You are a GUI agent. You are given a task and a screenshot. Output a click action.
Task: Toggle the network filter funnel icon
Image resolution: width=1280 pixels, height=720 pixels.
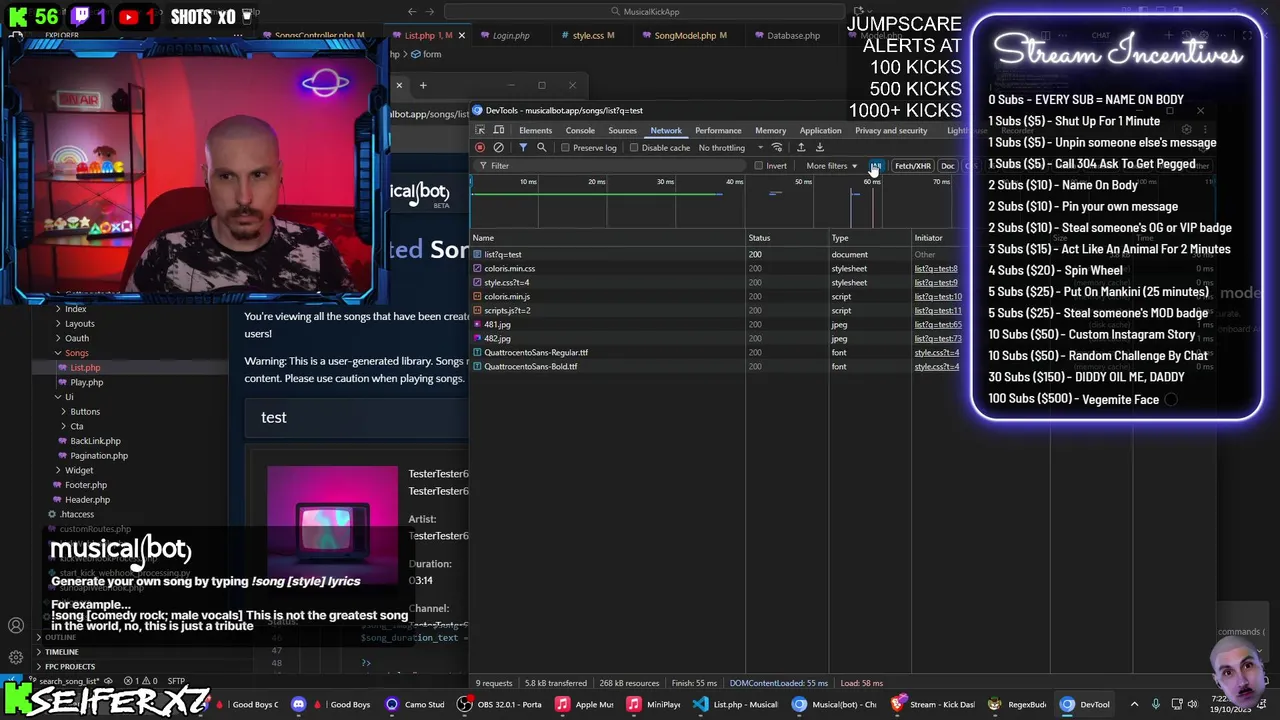click(523, 147)
